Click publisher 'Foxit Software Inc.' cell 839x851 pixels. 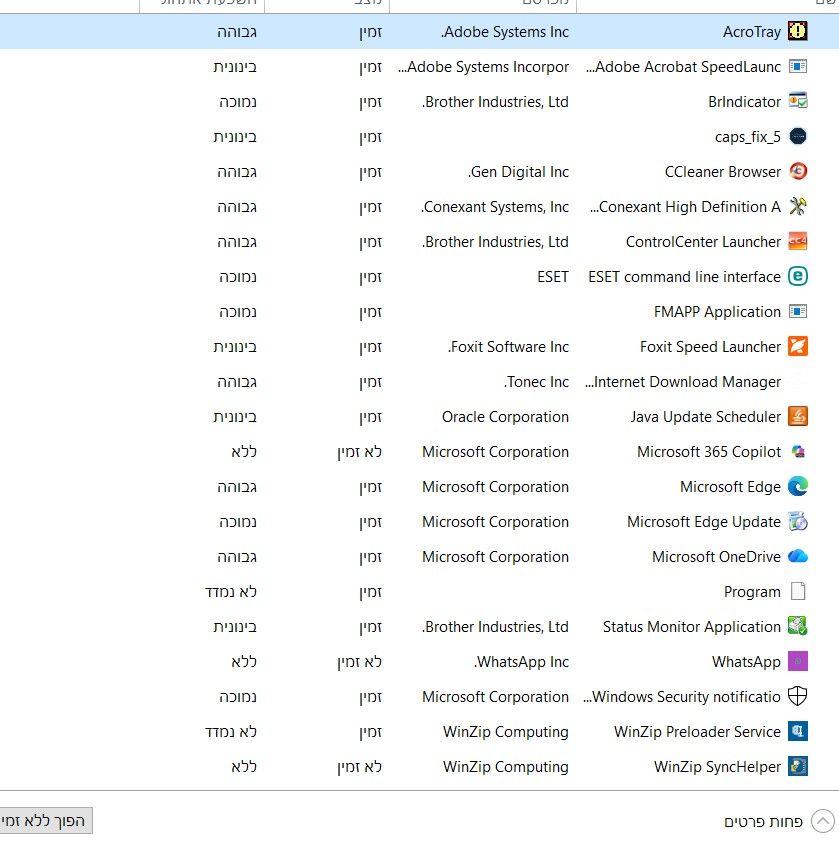point(509,347)
